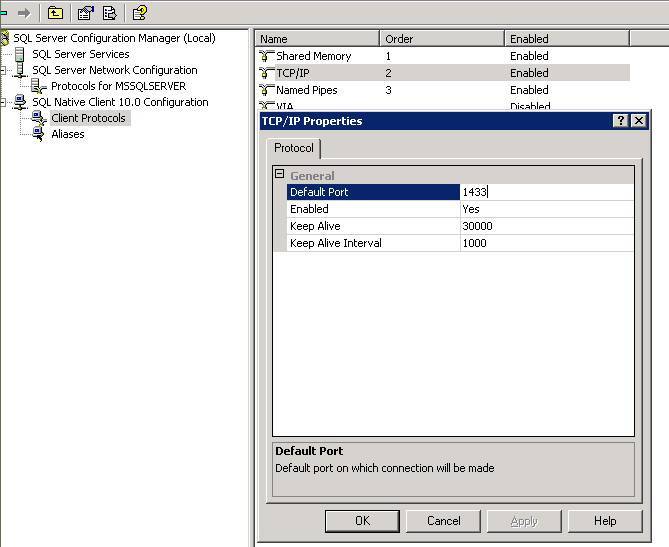
Task: Select the Named Pipes protocol icon
Action: 266,90
